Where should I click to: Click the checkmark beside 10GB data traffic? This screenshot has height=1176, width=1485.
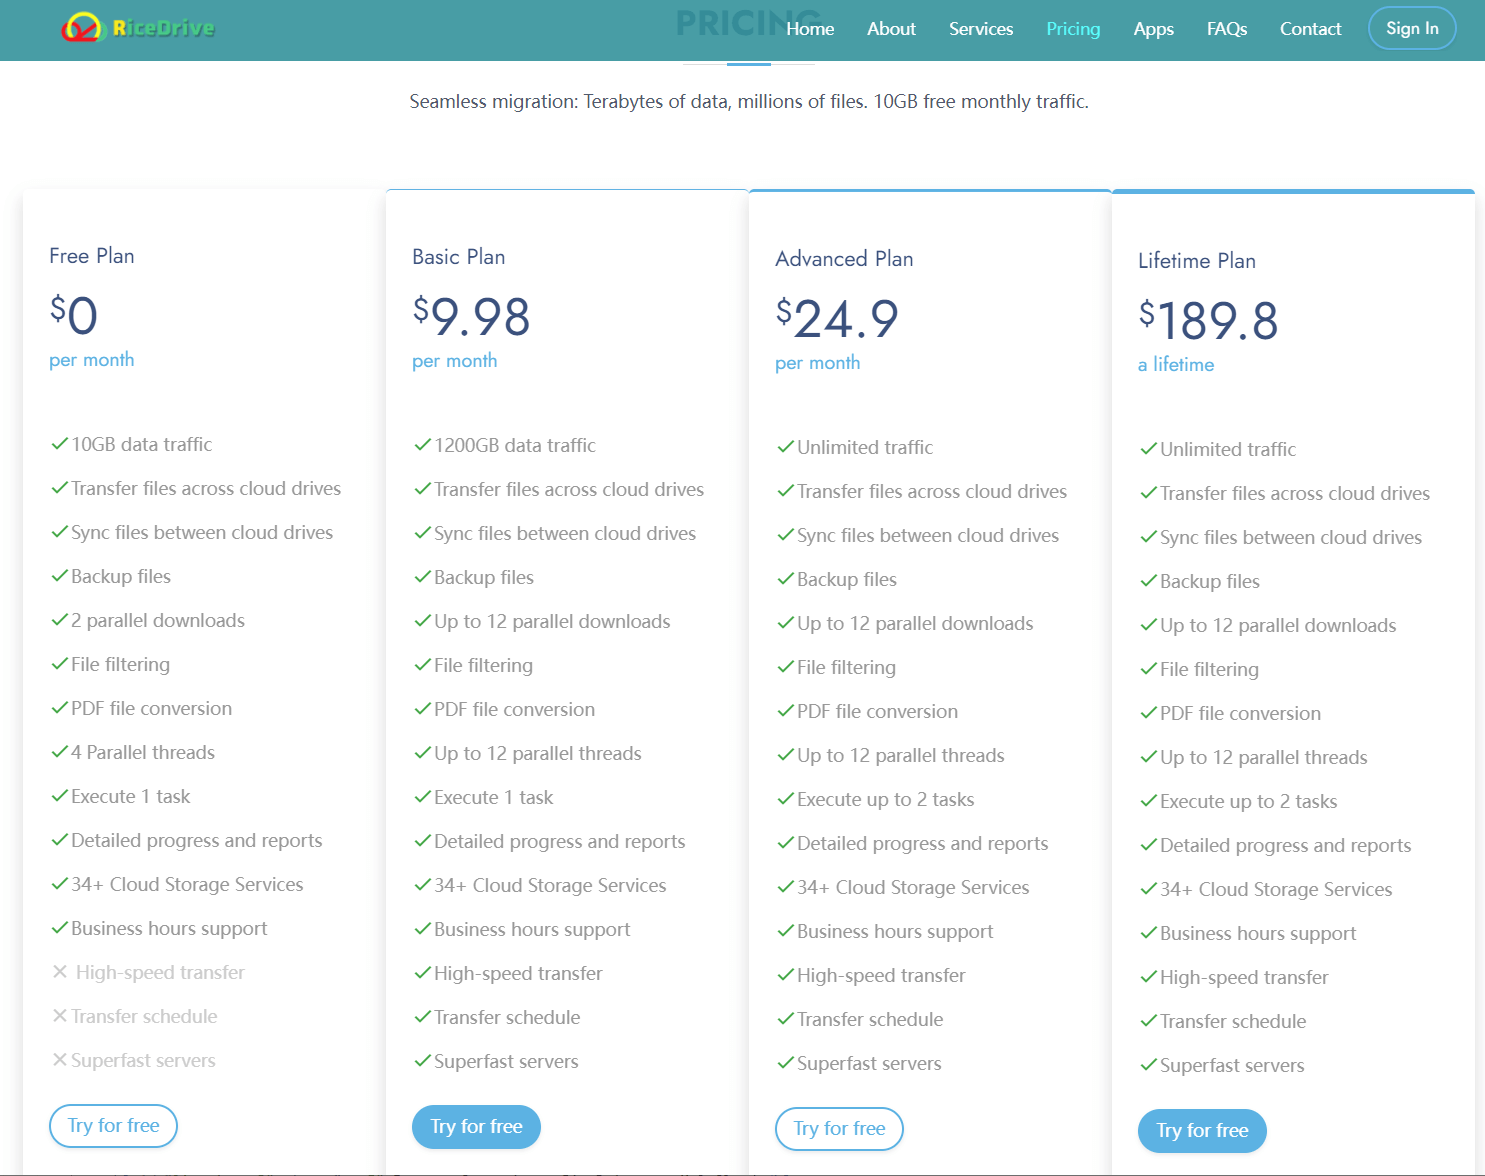[60, 444]
